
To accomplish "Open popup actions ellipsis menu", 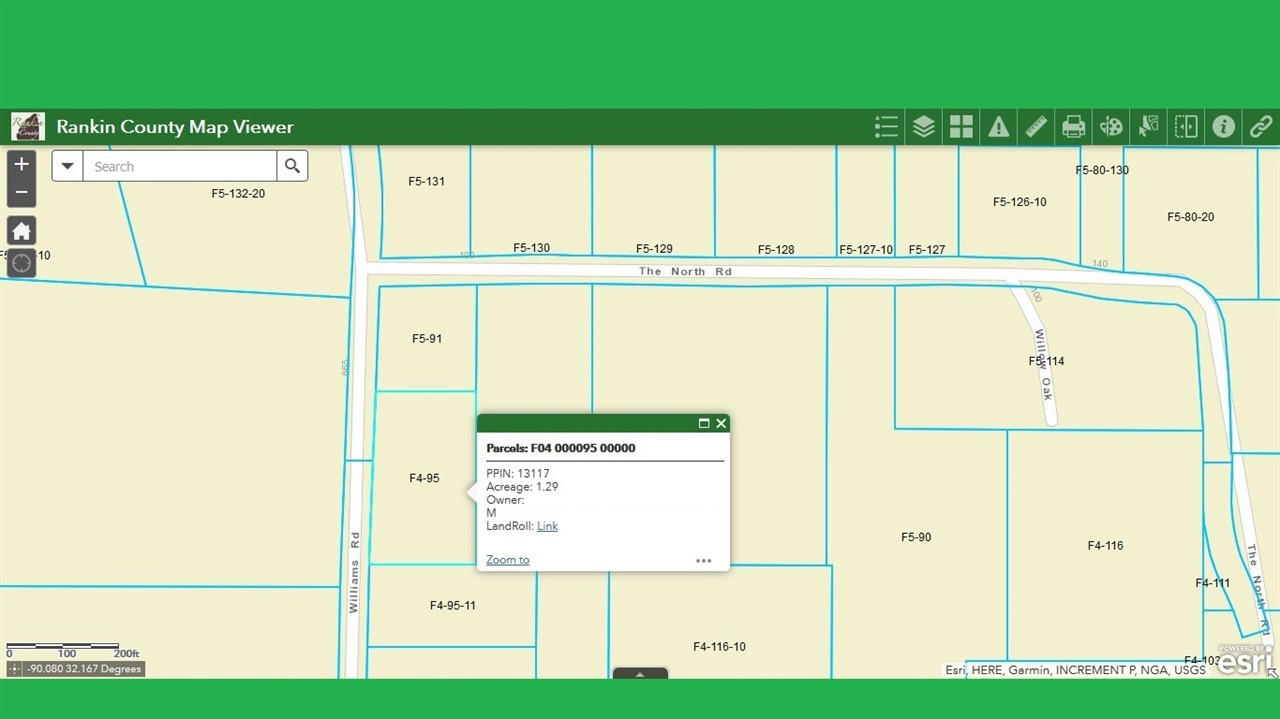I will pos(704,561).
